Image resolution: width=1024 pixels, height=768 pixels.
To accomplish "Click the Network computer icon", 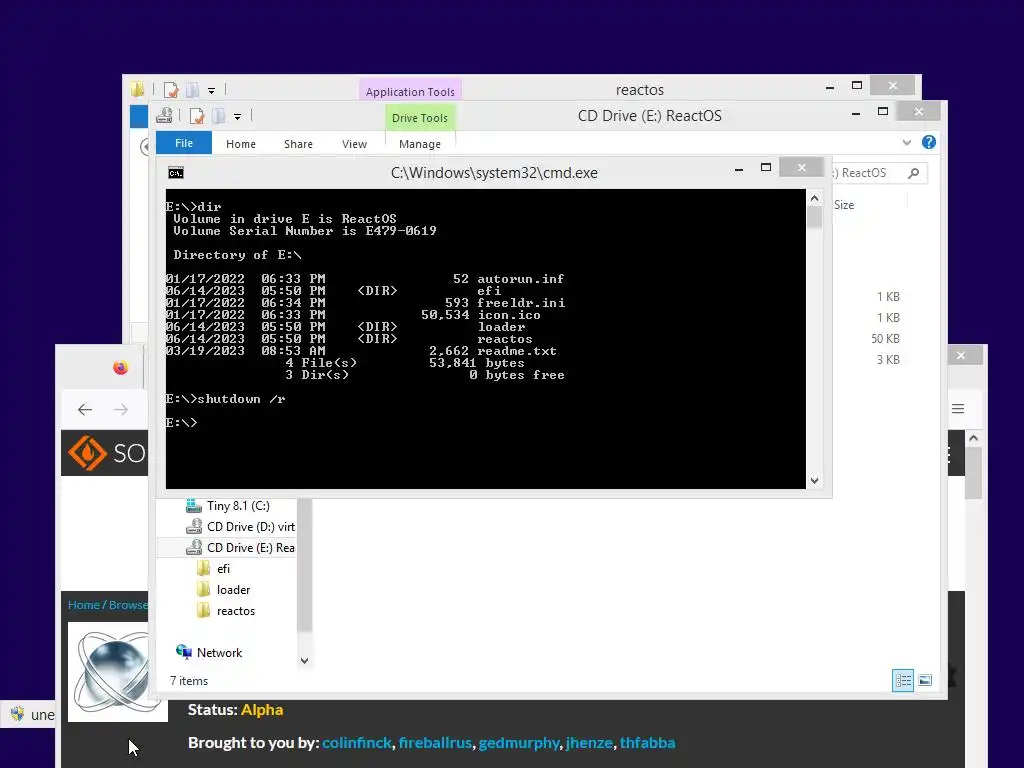I will click(184, 652).
